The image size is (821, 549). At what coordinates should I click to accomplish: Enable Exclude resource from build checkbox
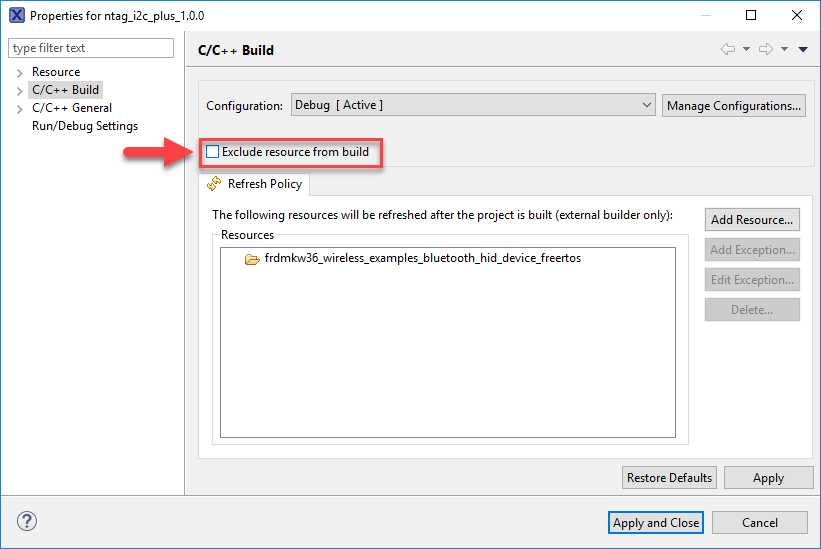coord(213,152)
